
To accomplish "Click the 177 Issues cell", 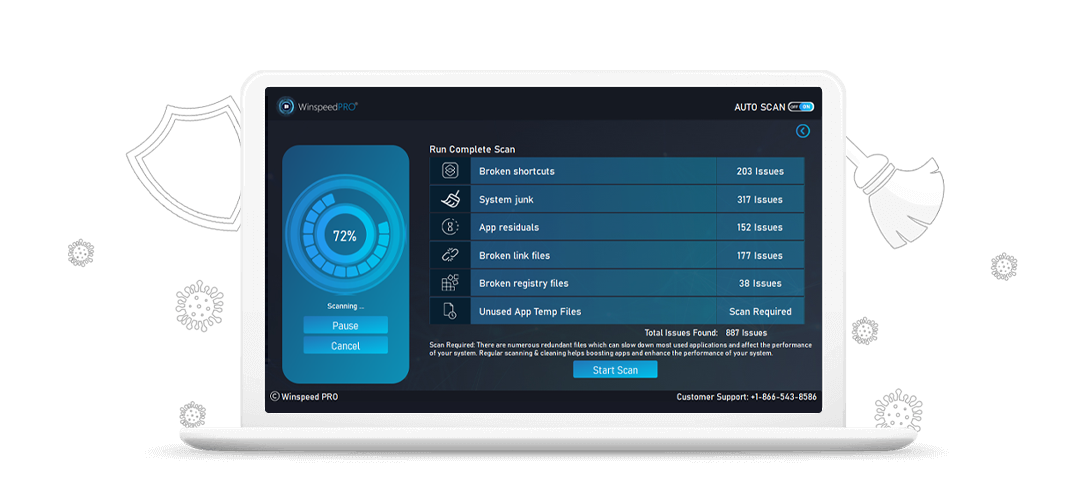I will [x=760, y=255].
